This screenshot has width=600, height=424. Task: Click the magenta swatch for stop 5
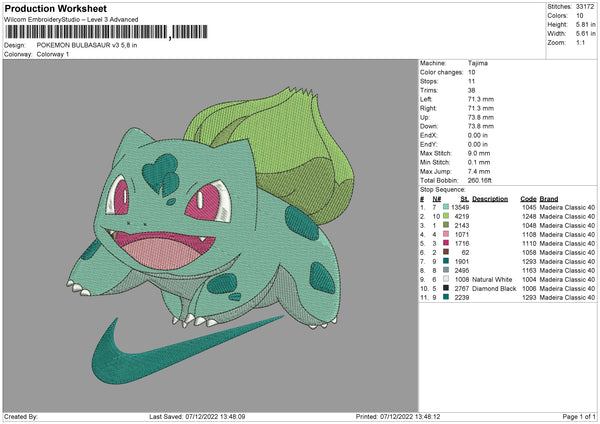(446, 243)
